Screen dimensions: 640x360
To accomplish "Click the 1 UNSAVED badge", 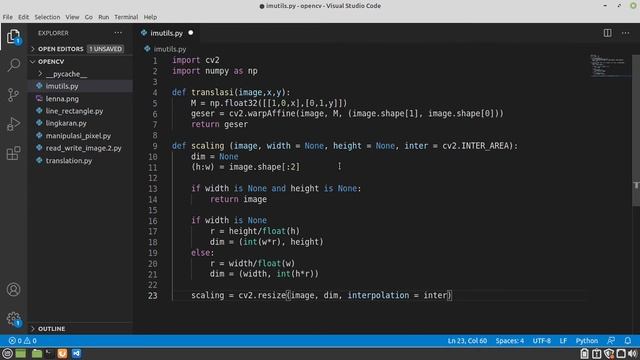I will (105, 49).
